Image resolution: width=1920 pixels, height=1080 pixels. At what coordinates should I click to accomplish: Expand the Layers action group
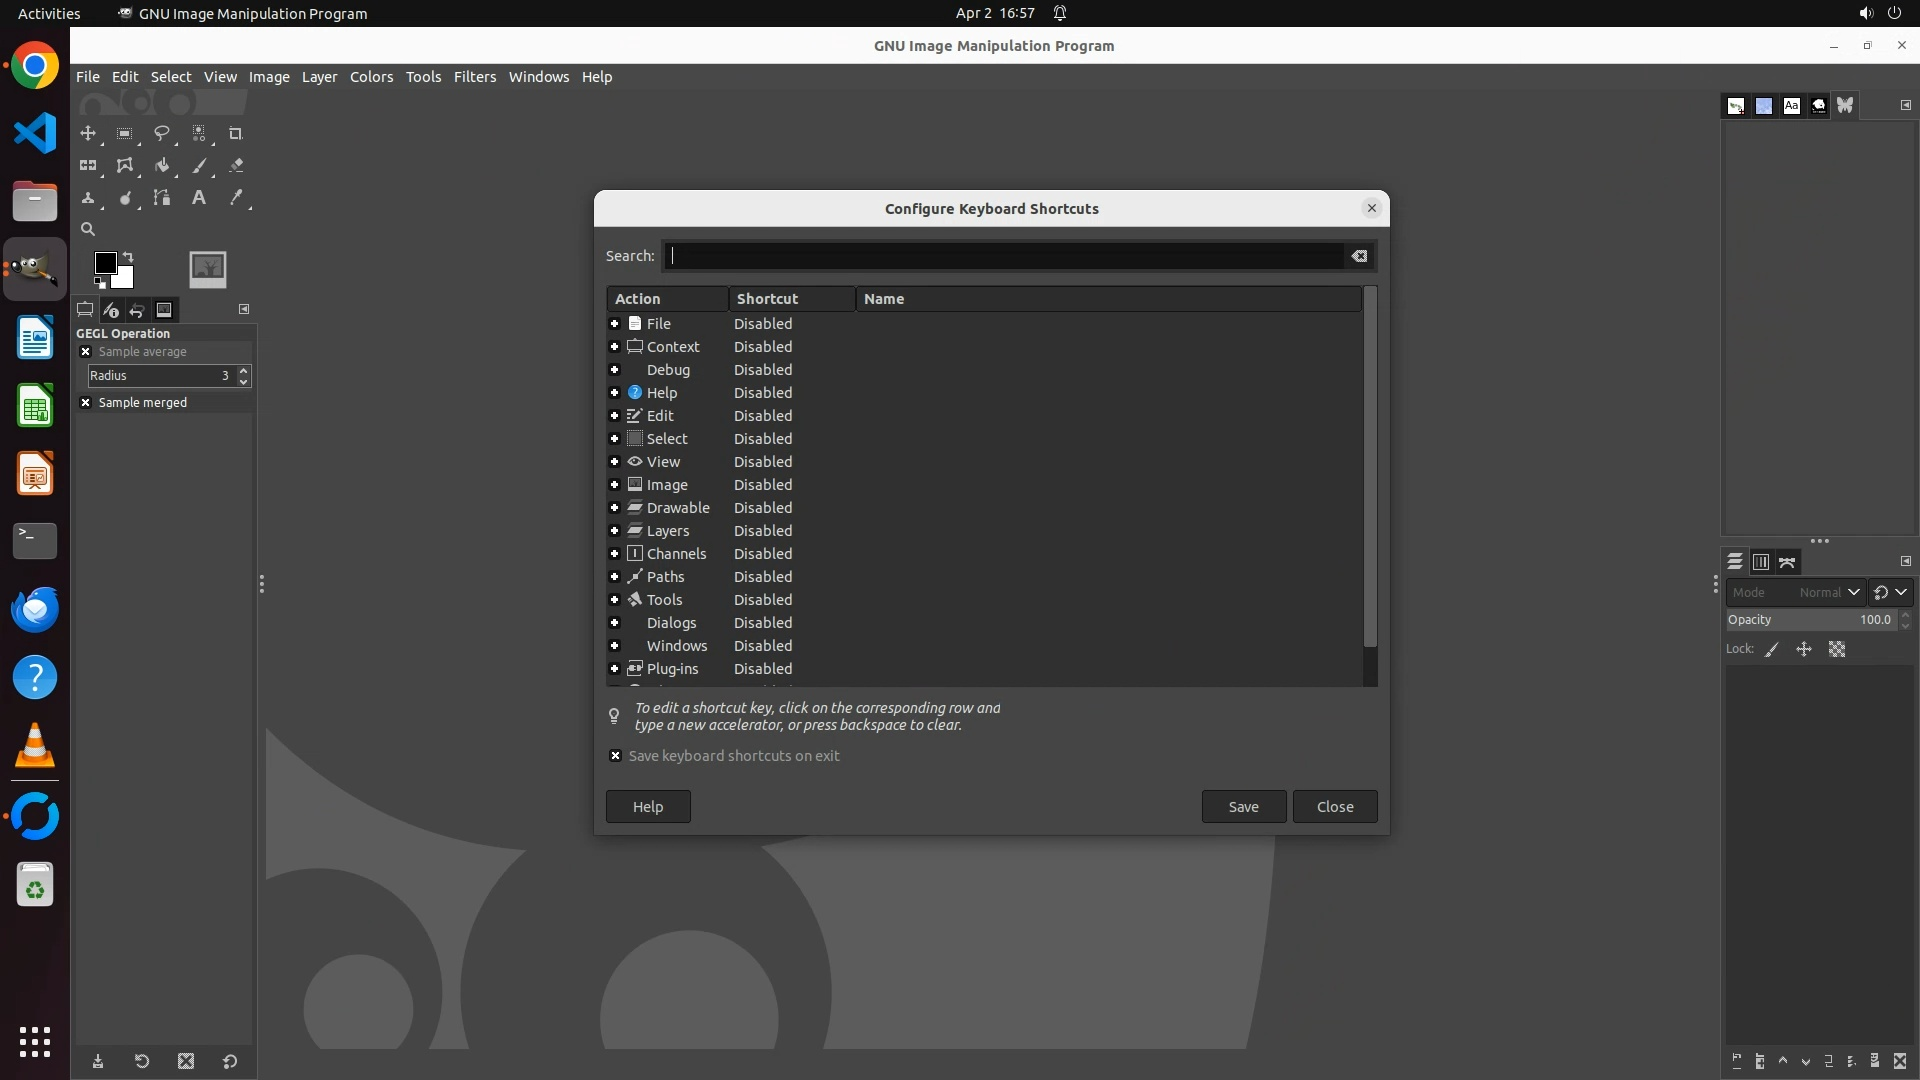[614, 531]
